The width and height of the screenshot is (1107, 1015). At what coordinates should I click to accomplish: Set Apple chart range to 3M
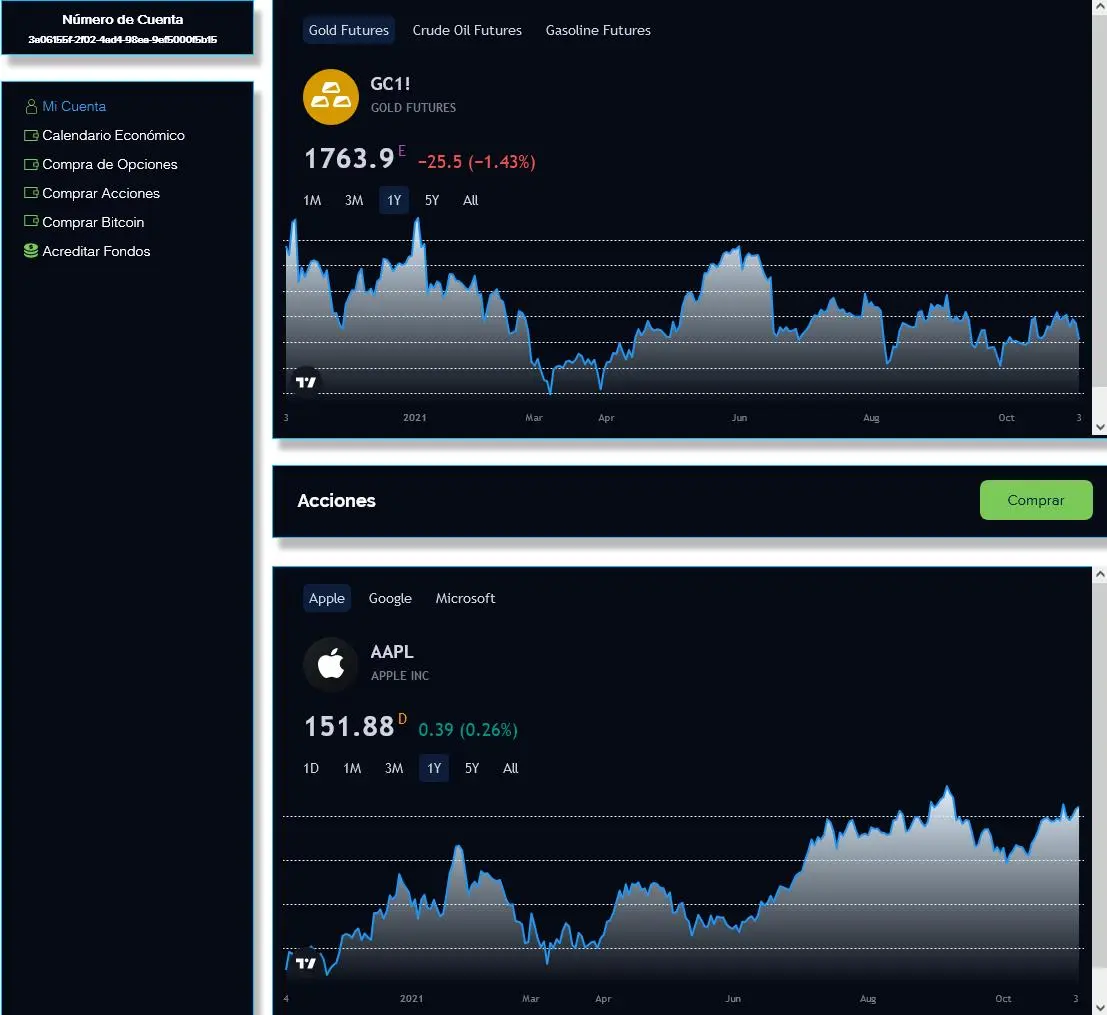click(394, 769)
